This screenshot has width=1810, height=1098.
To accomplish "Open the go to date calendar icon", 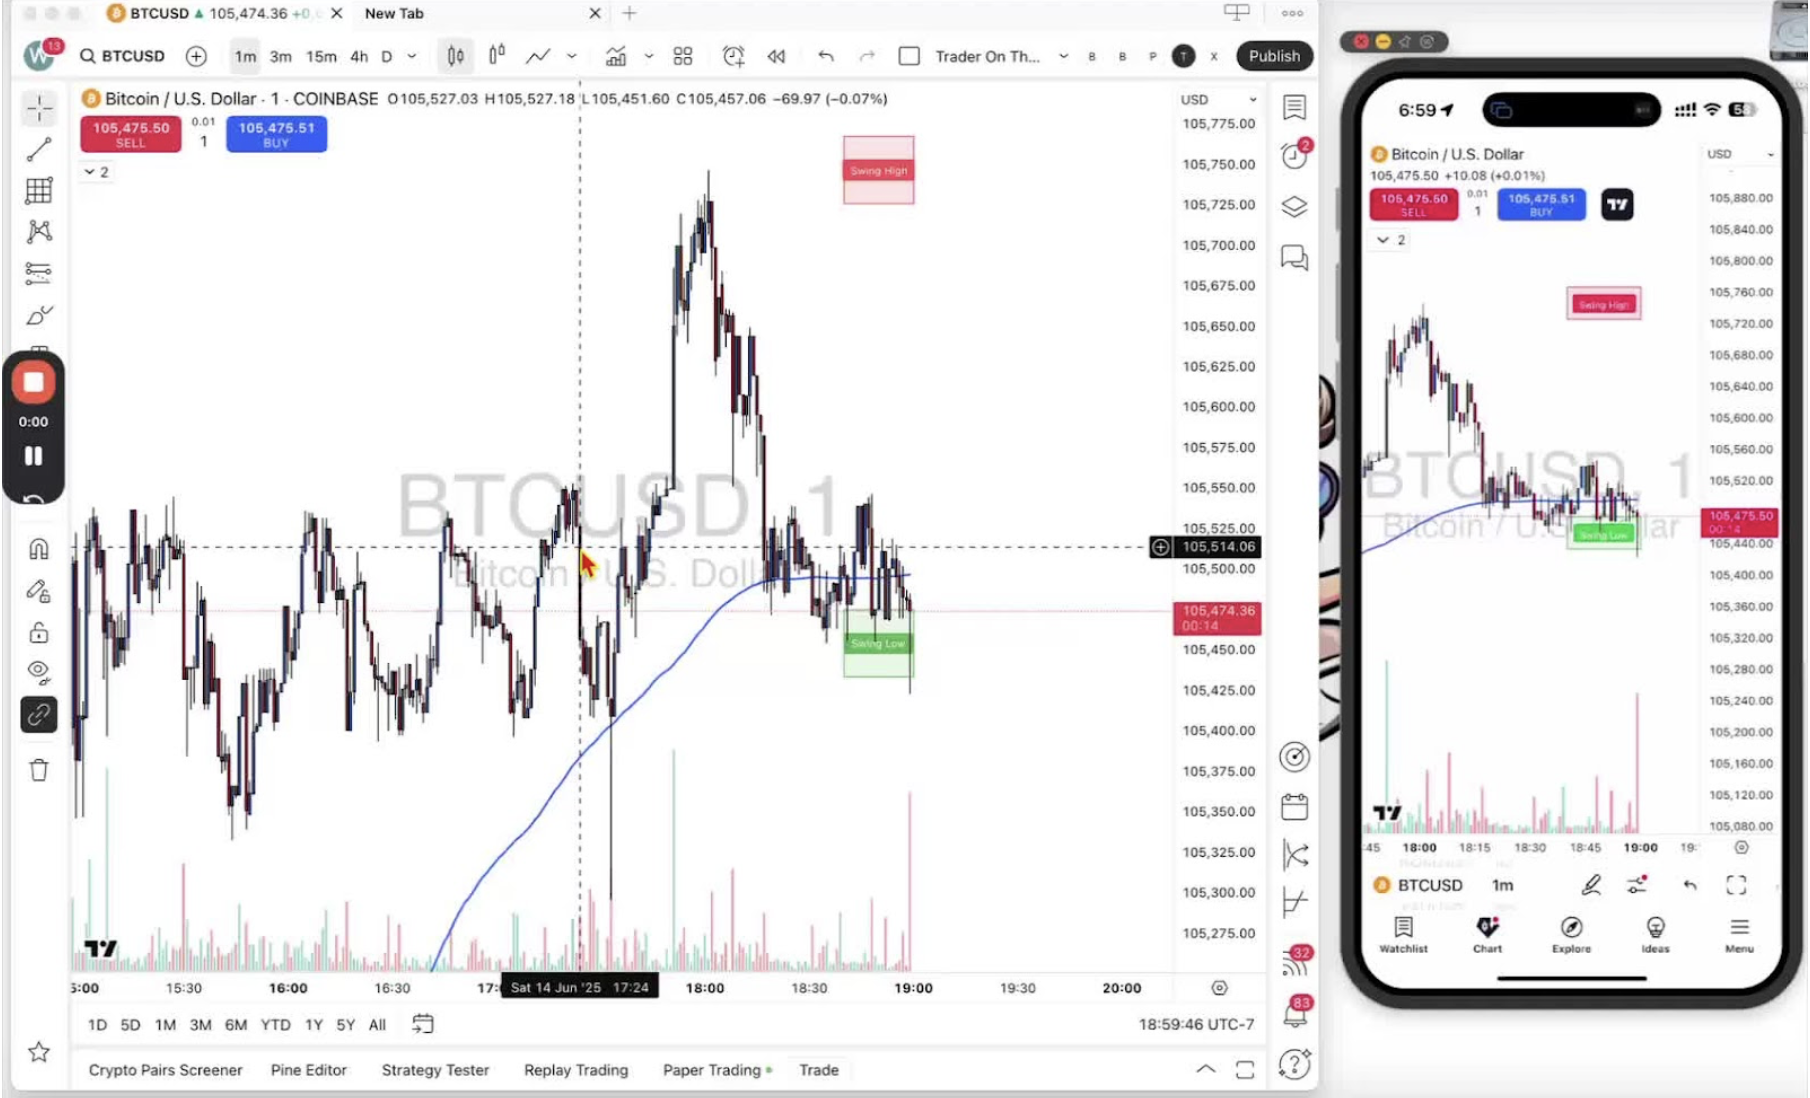I will coord(423,1024).
